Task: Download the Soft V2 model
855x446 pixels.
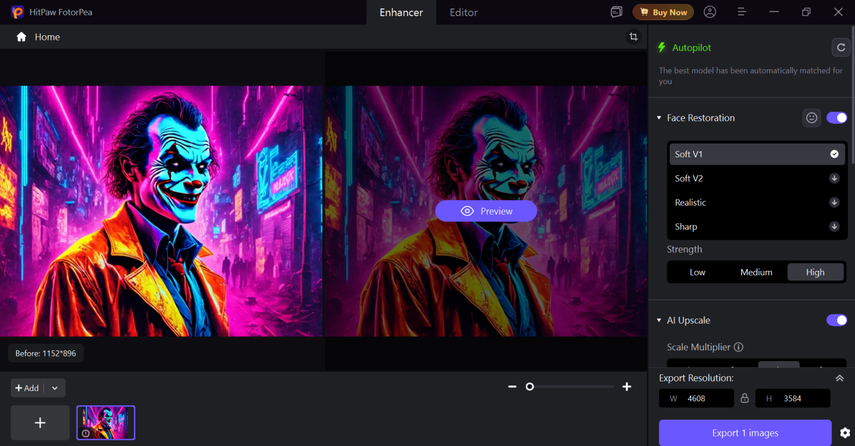Action: click(x=834, y=178)
